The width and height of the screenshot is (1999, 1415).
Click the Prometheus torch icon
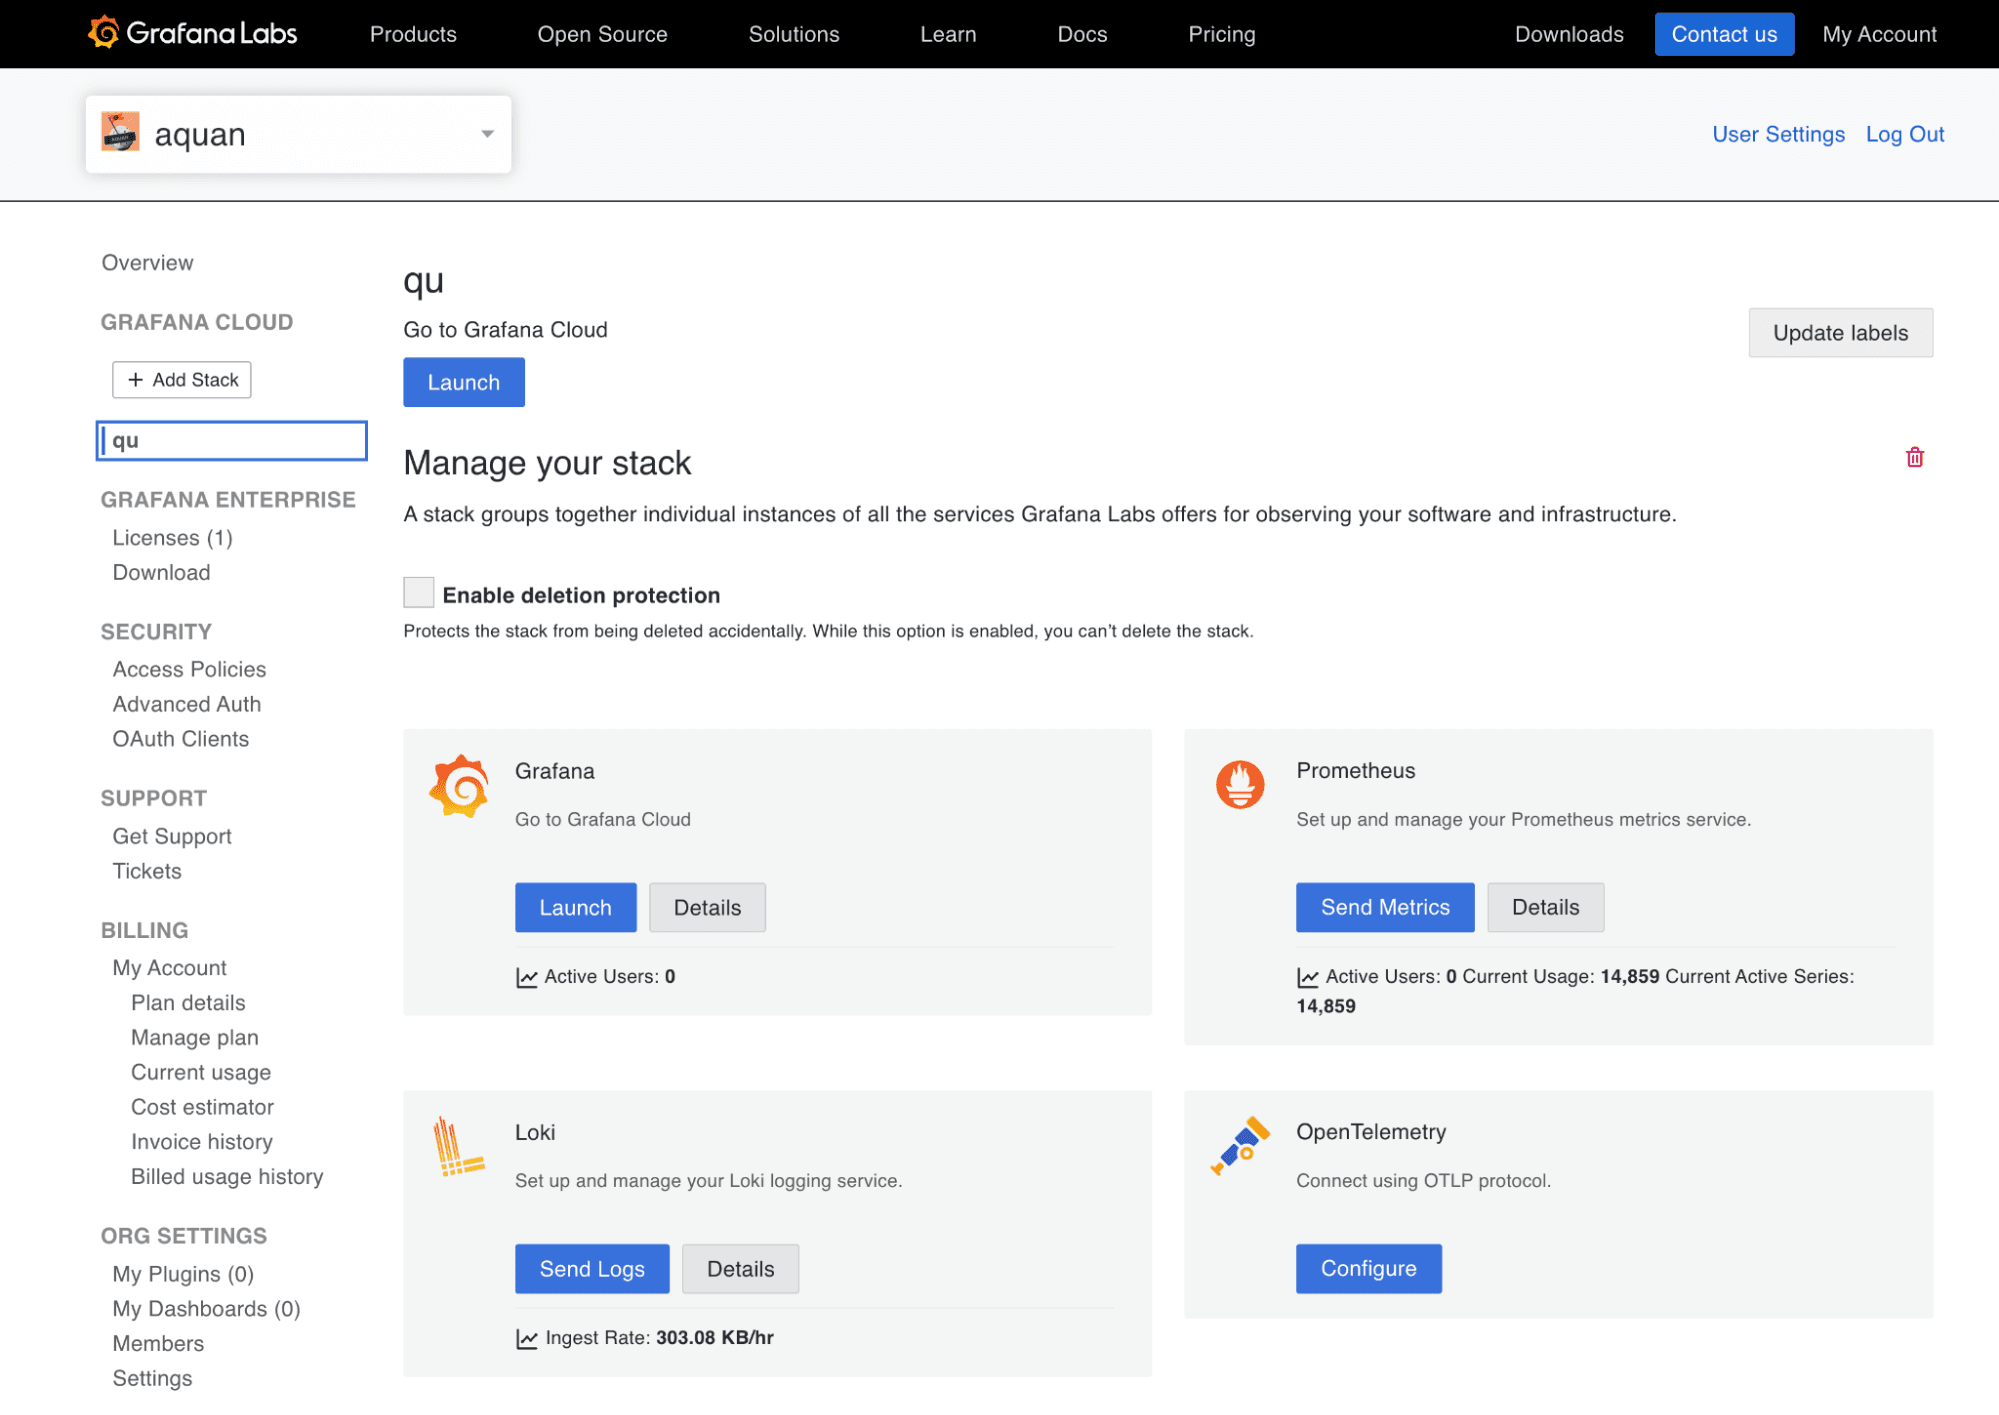click(x=1239, y=785)
